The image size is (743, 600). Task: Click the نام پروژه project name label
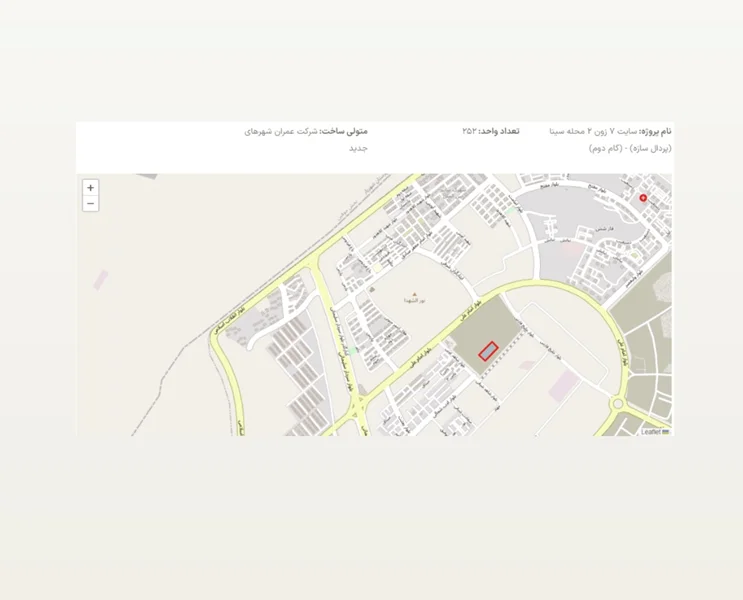[655, 131]
